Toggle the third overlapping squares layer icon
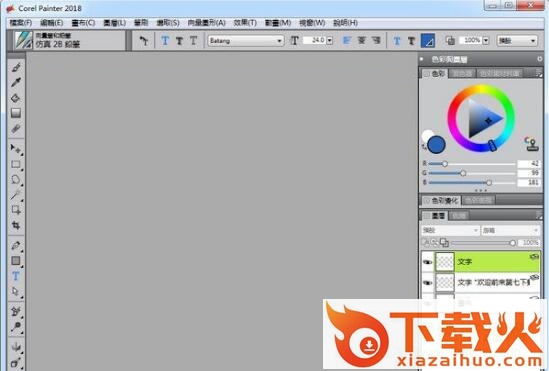The width and height of the screenshot is (549, 371). 444,242
